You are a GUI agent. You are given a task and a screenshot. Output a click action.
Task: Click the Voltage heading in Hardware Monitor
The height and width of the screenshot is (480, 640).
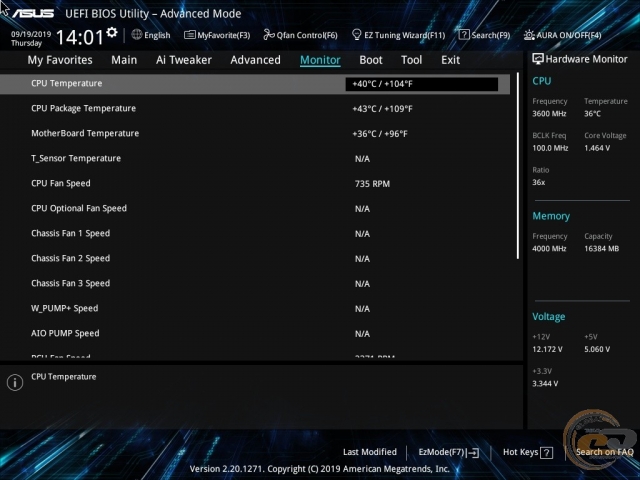tap(549, 317)
